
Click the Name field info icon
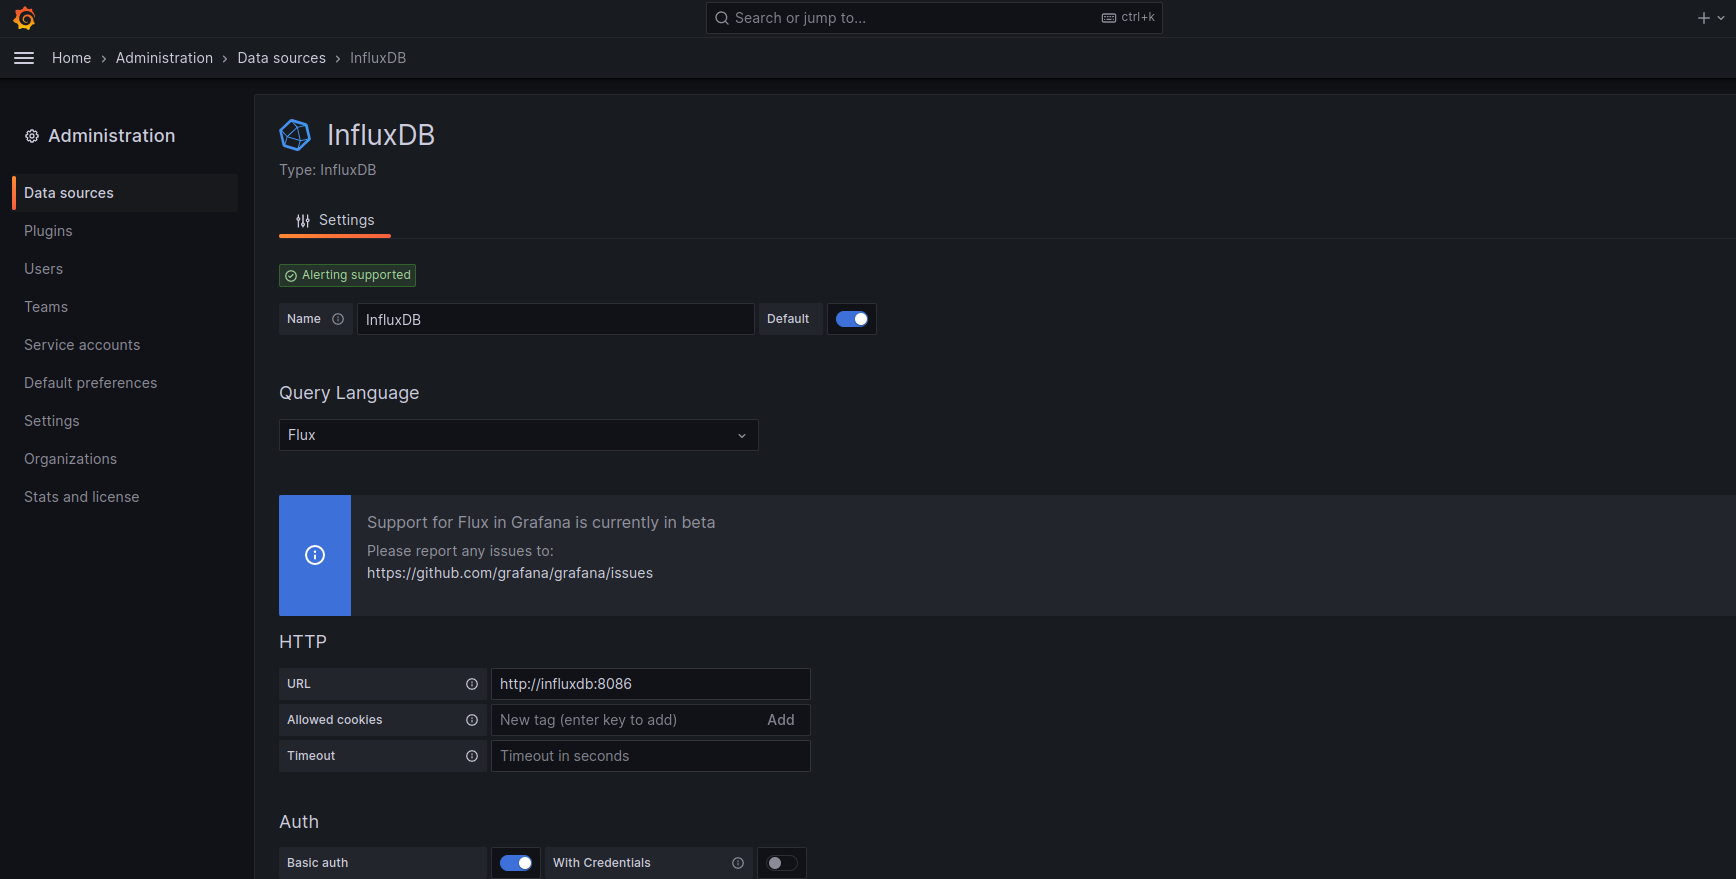tap(338, 319)
